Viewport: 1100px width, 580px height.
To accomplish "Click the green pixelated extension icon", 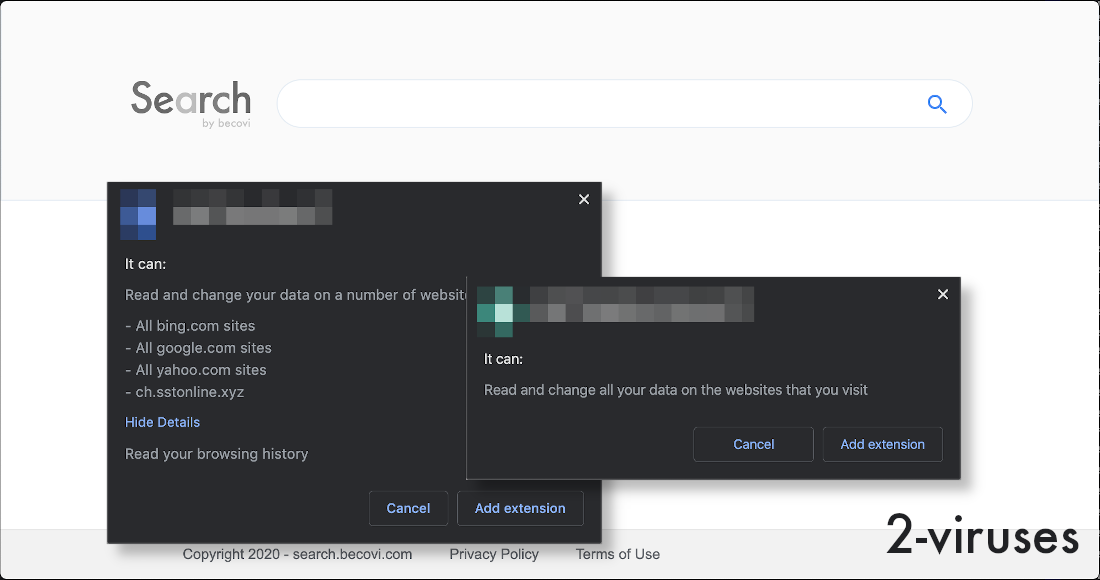I will point(495,312).
